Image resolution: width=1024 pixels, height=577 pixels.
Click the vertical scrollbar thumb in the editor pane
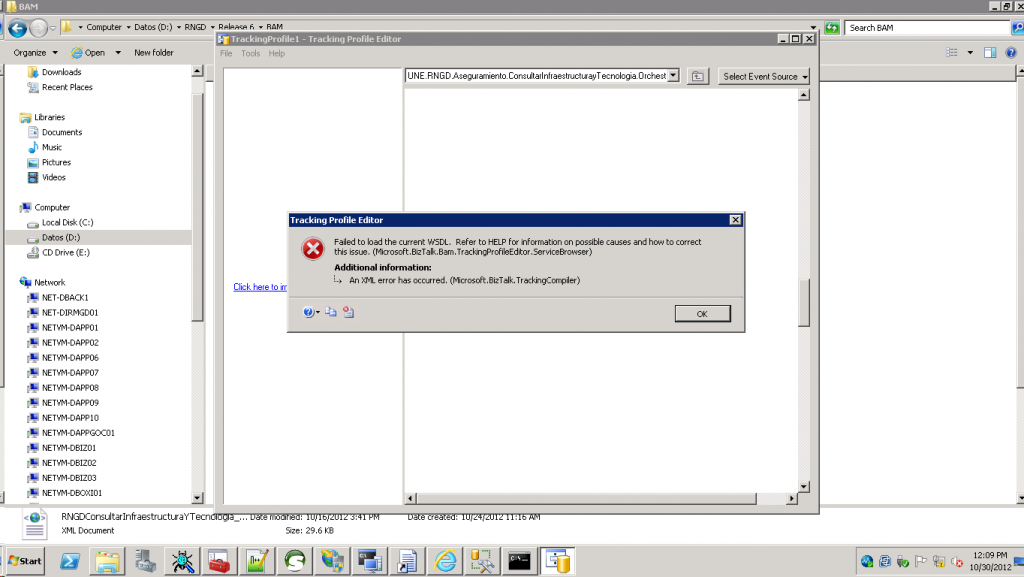803,303
